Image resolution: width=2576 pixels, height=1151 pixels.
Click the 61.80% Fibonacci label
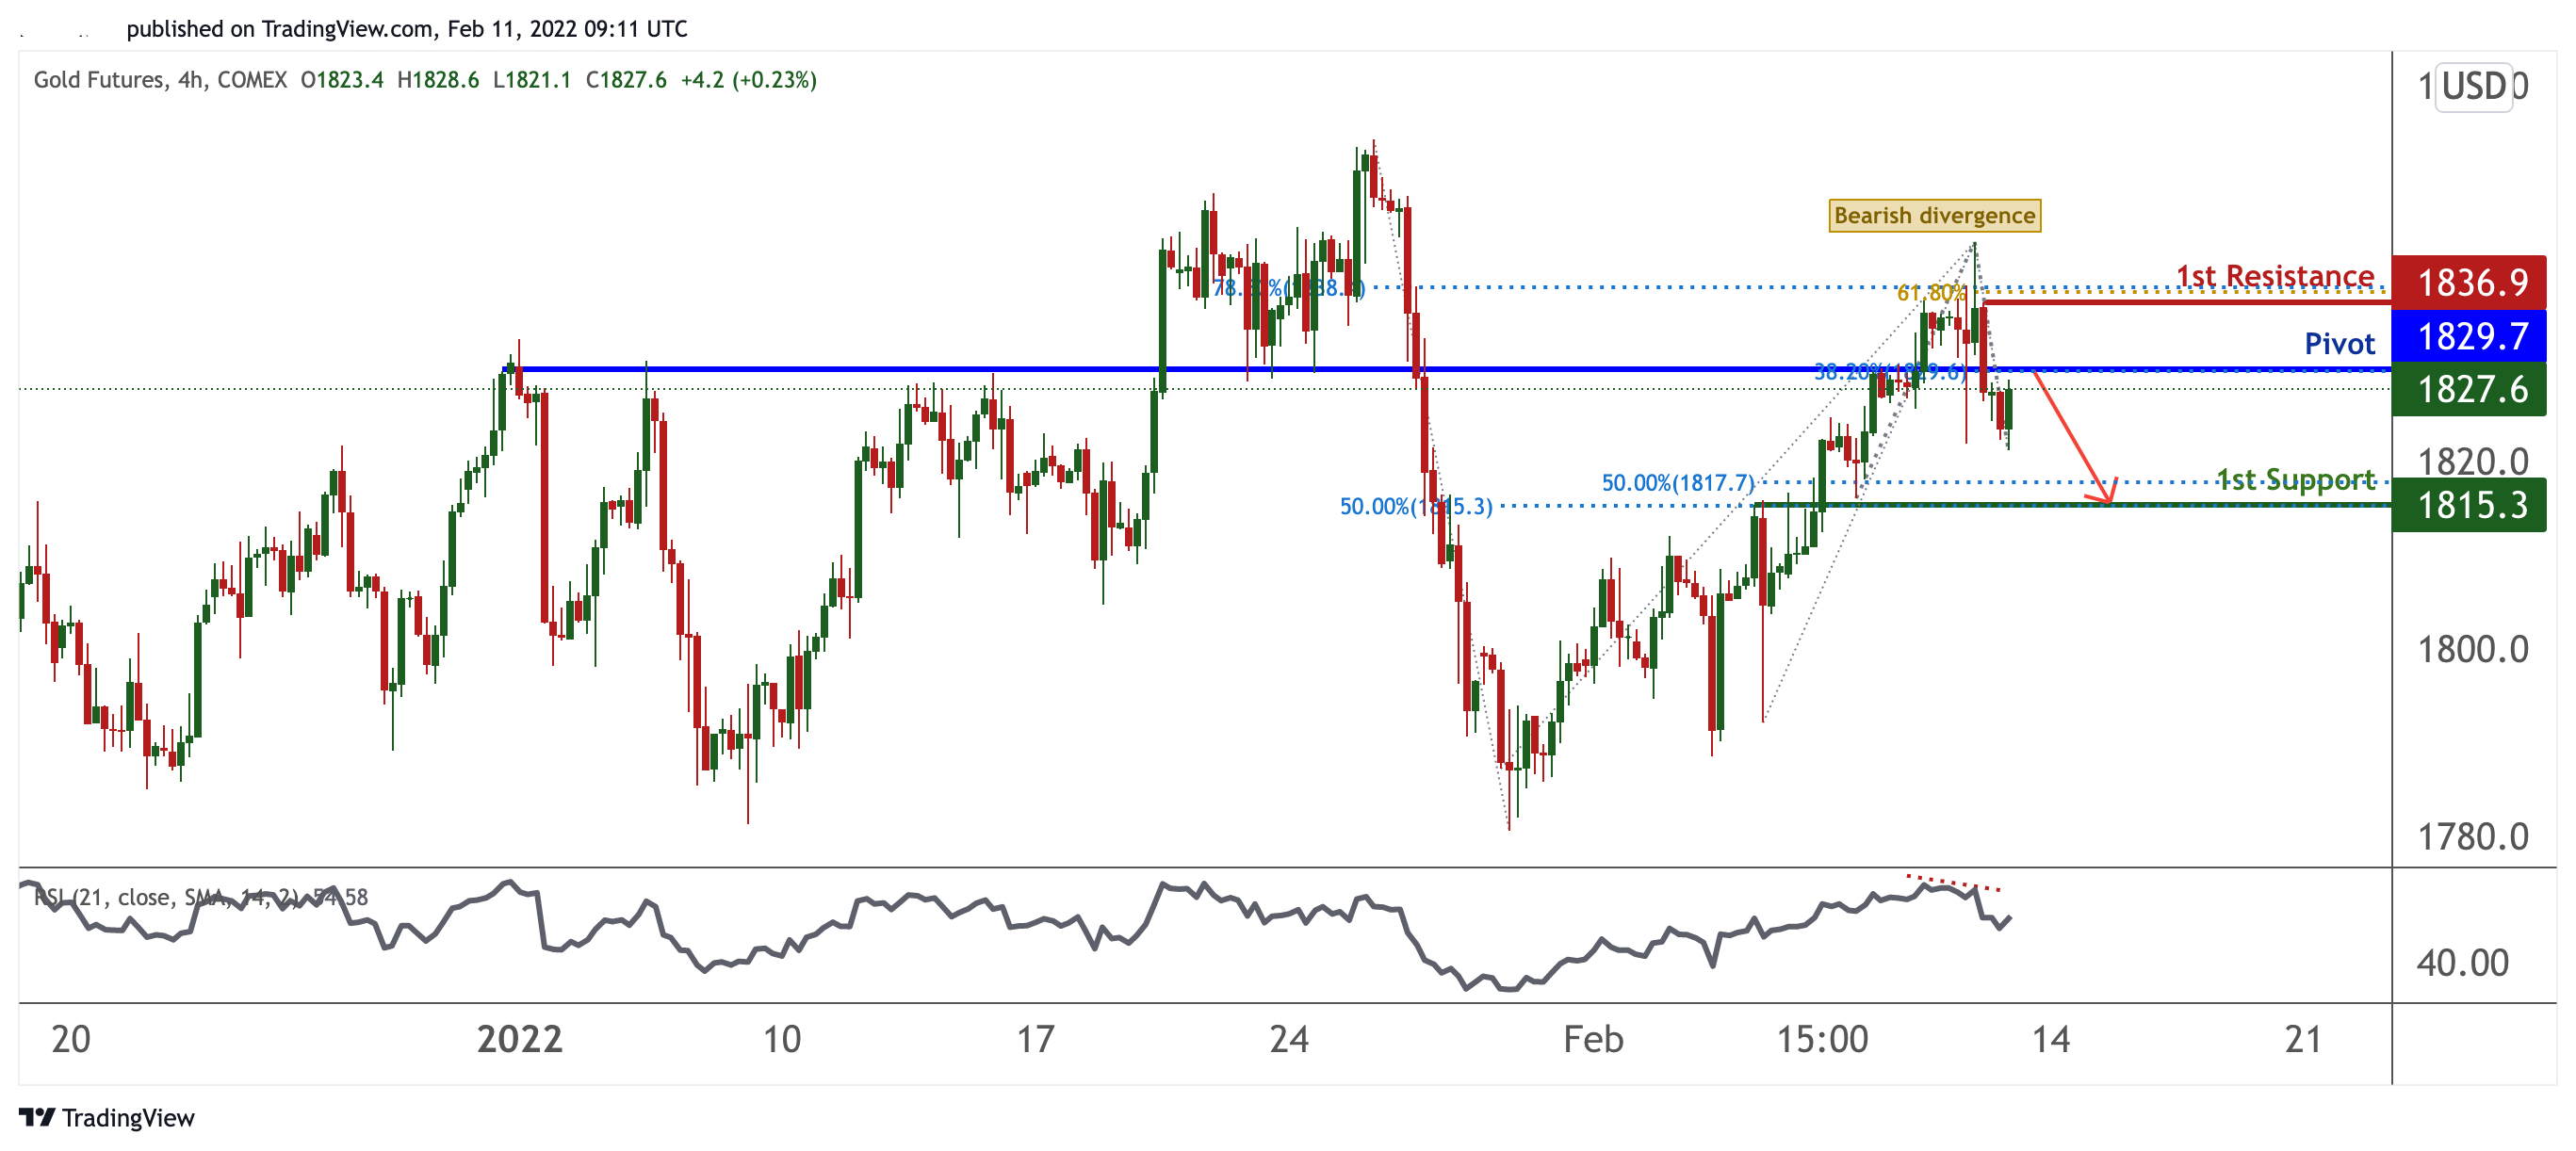(x=1931, y=293)
